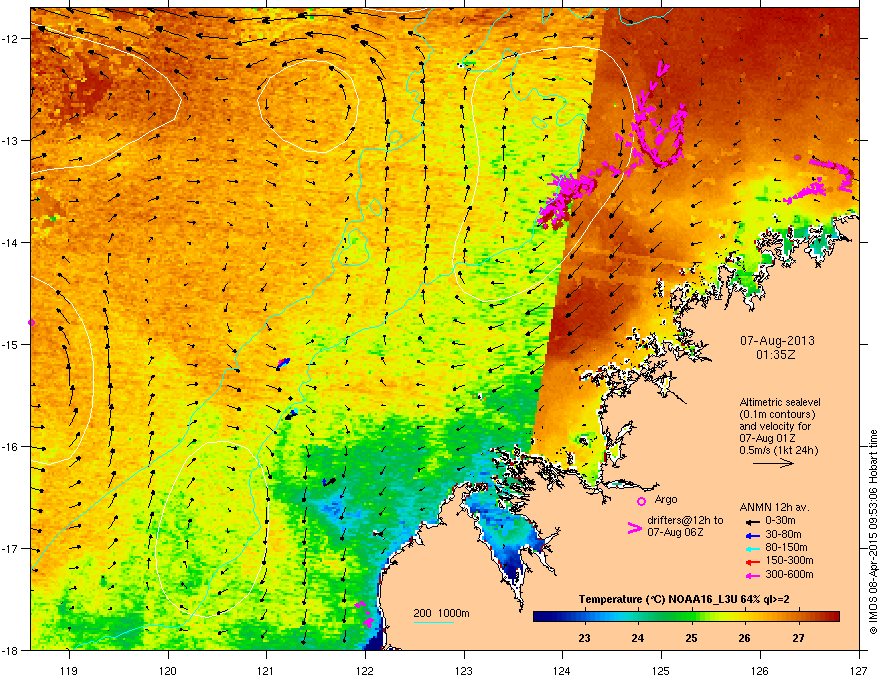Viewport: 880px width, 680px height.
Task: Click the '200 1000m' isobath label
Action: click(442, 613)
